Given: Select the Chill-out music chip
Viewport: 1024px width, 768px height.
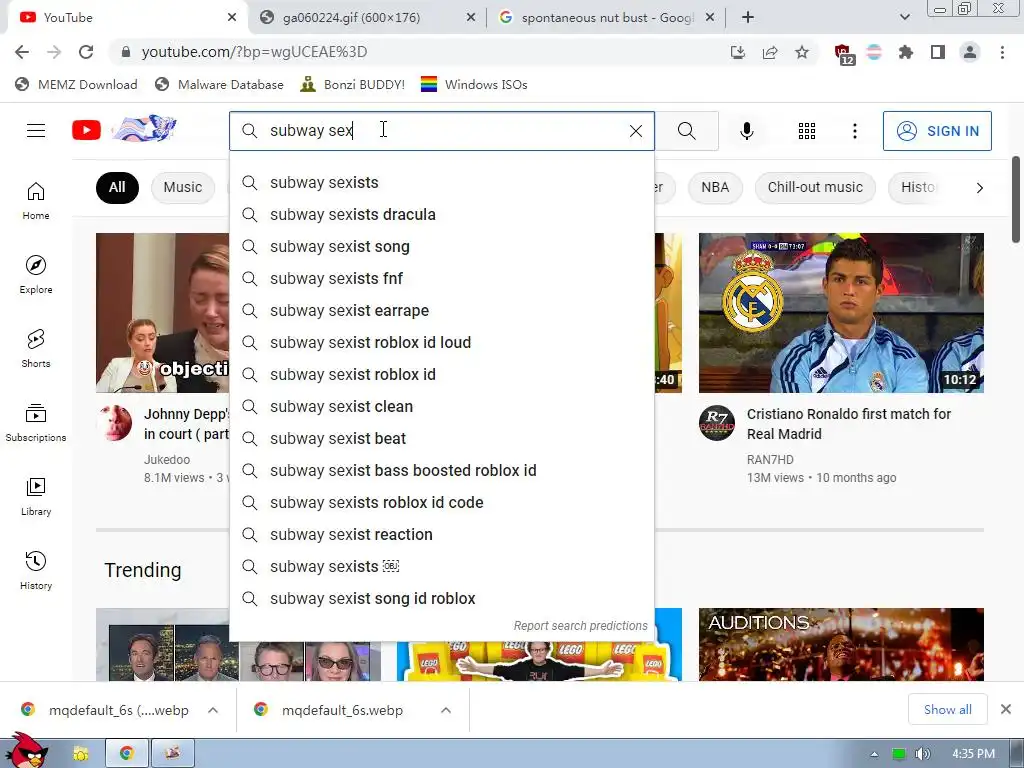Looking at the screenshot, I should pyautogui.click(x=815, y=187).
